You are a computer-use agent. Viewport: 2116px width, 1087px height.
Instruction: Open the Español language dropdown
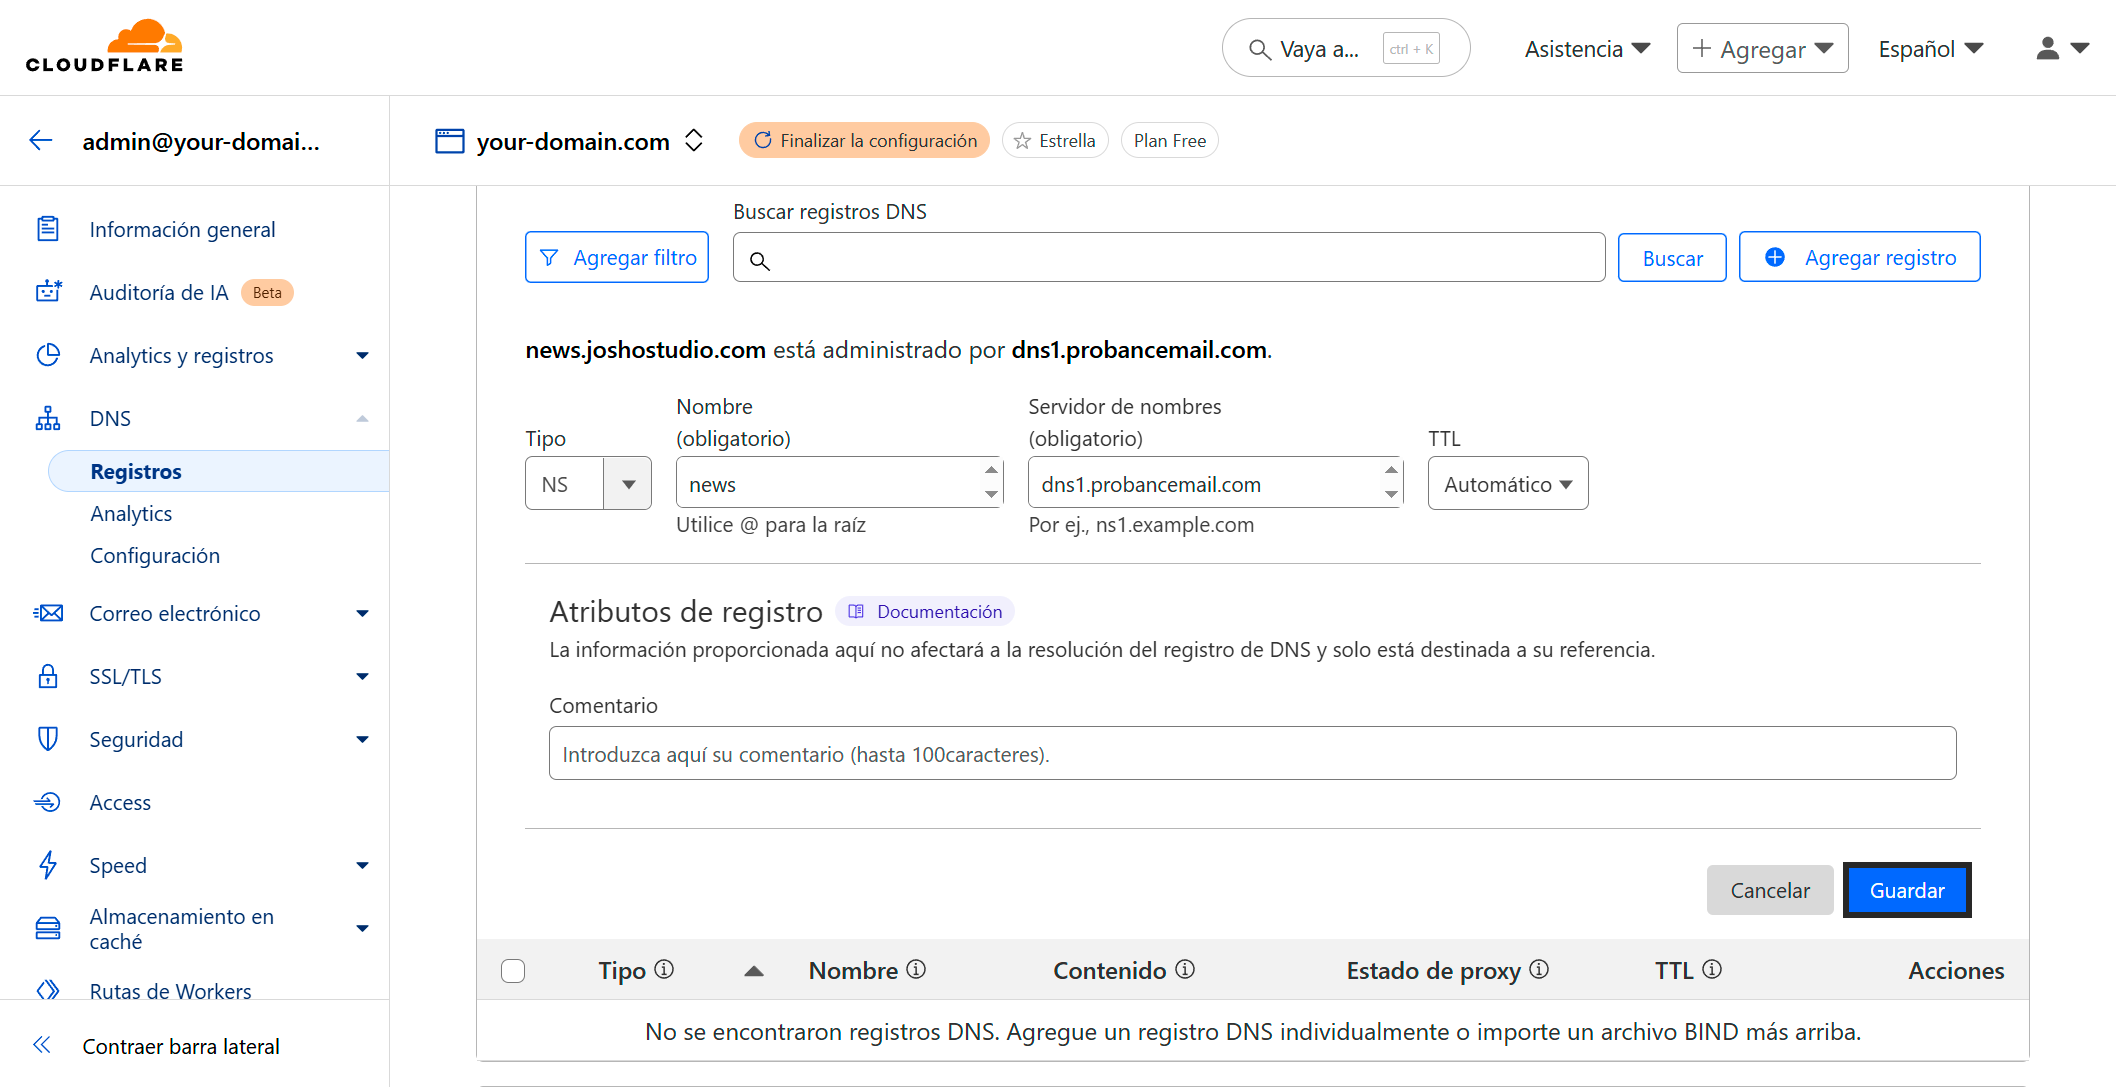tap(1930, 48)
